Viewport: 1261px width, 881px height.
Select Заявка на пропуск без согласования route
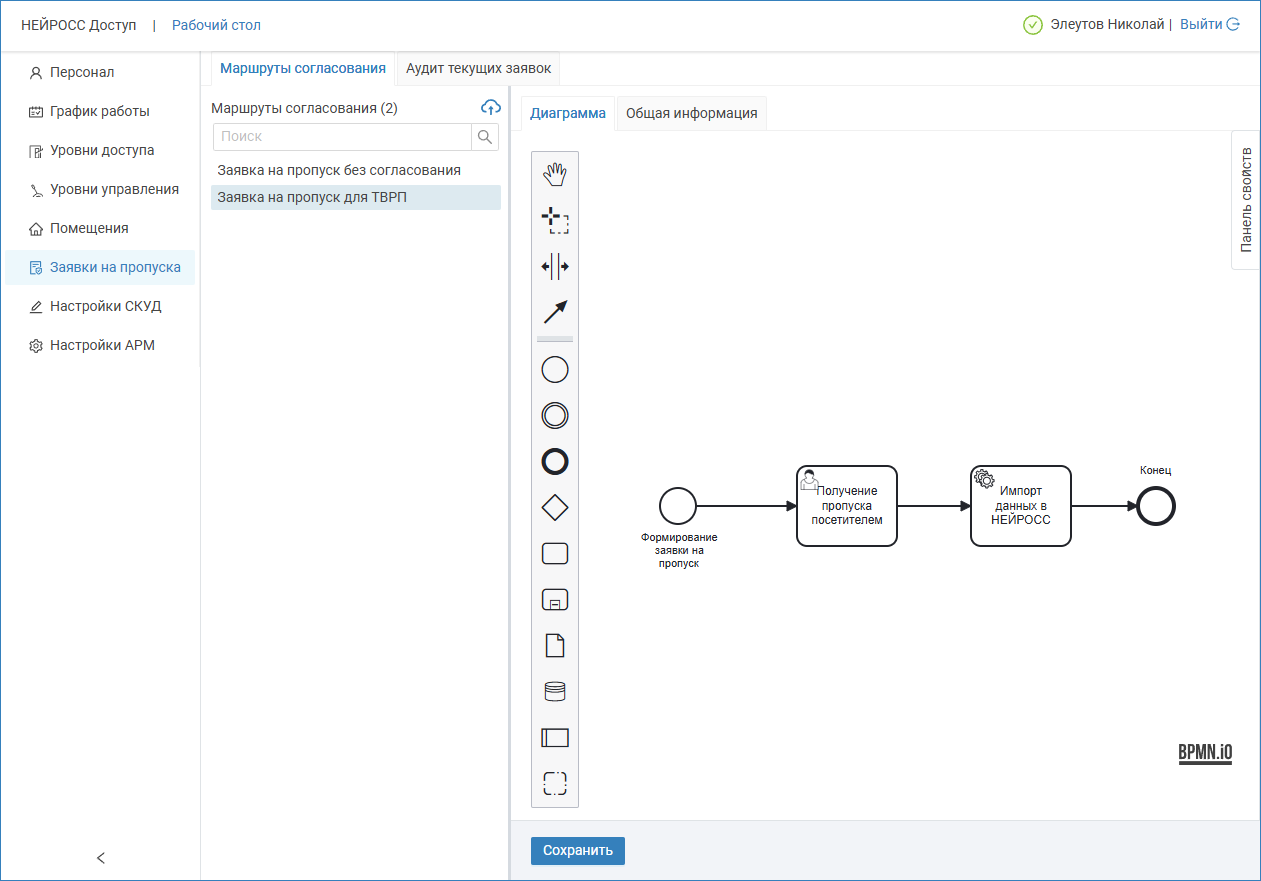339,170
